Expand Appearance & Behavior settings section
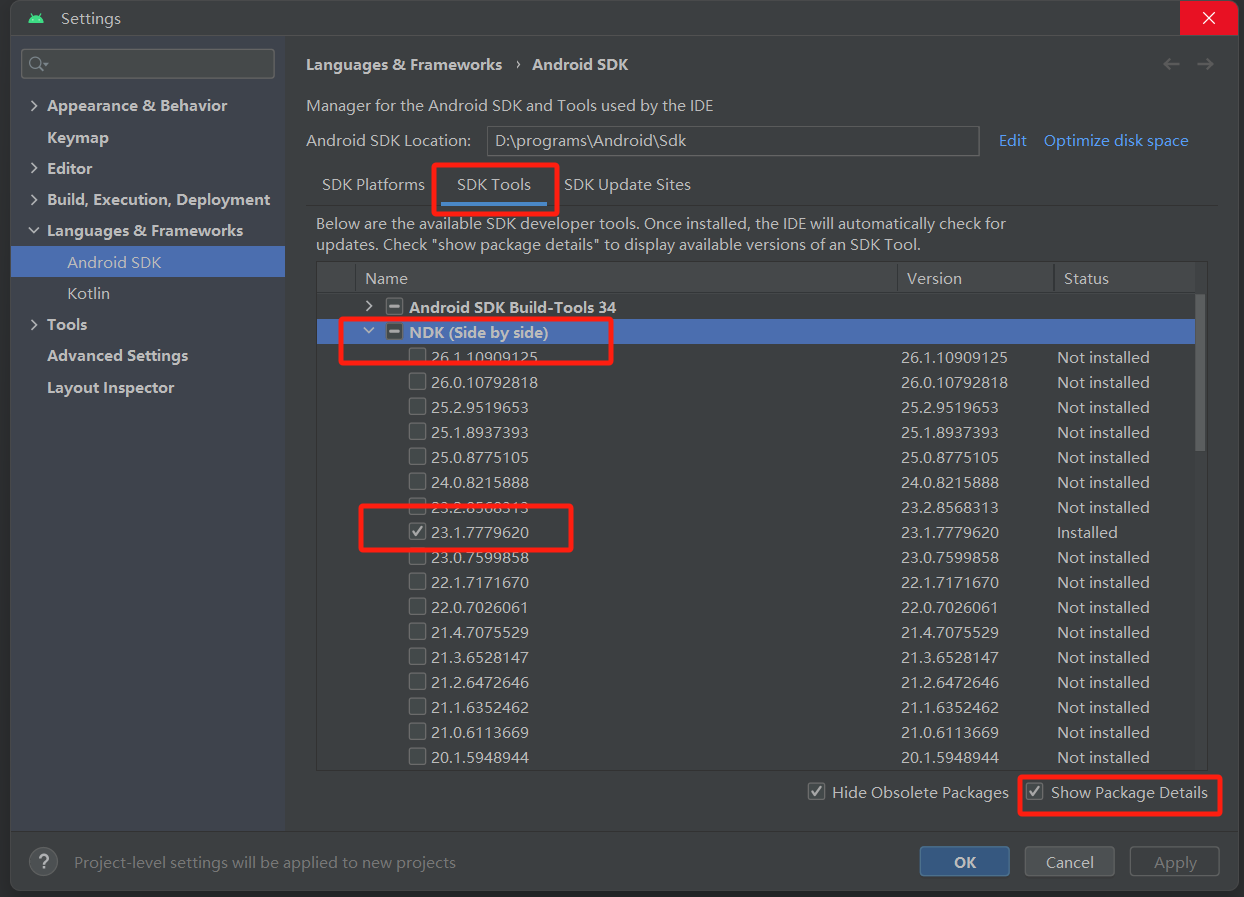 click(34, 106)
